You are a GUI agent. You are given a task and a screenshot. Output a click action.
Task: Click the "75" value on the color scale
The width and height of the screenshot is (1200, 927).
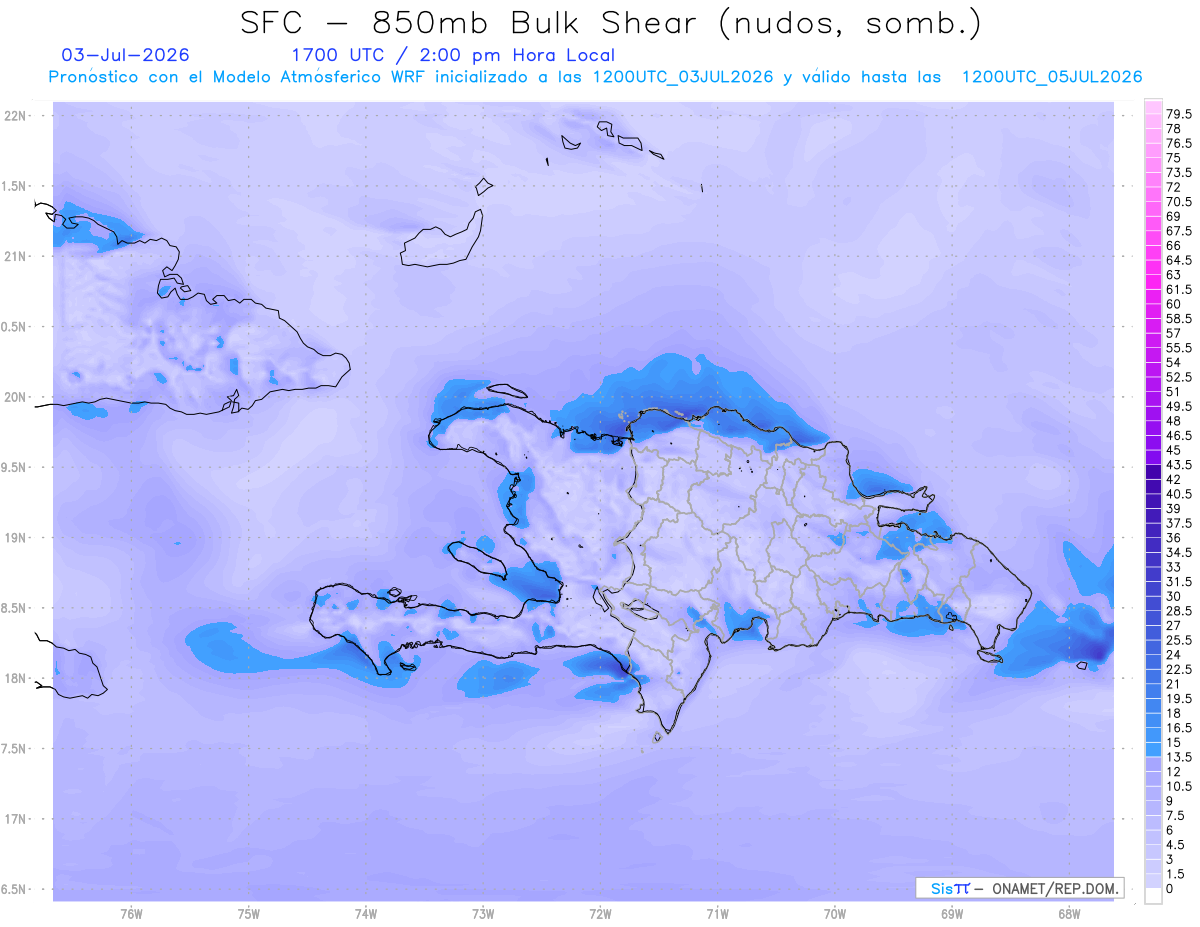pyautogui.click(x=1173, y=158)
